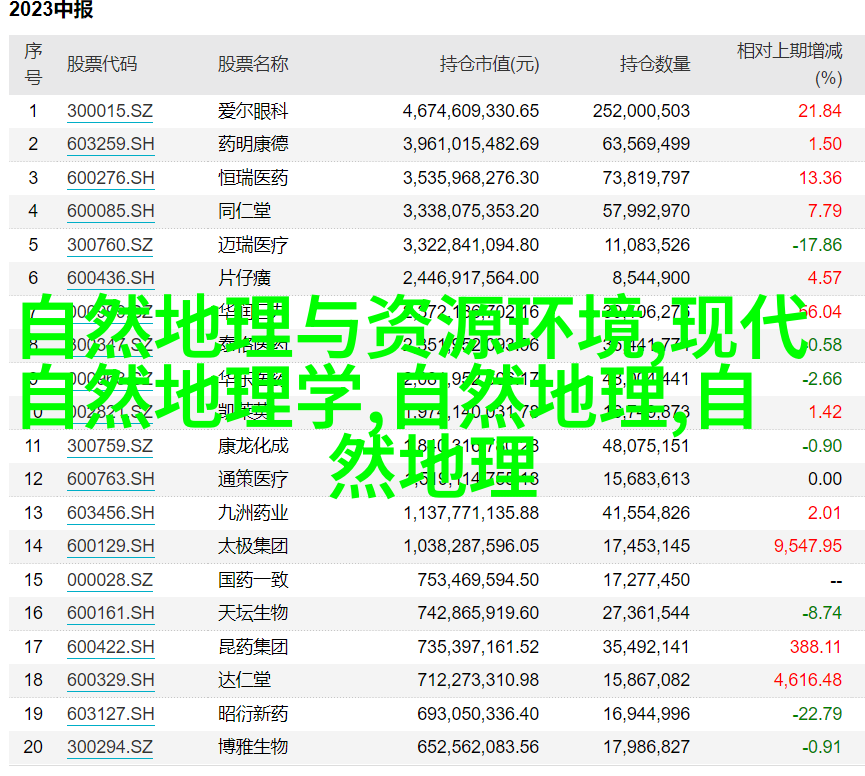Open stock code link 600422.SH
The height and width of the screenshot is (776, 865).
pos(110,647)
